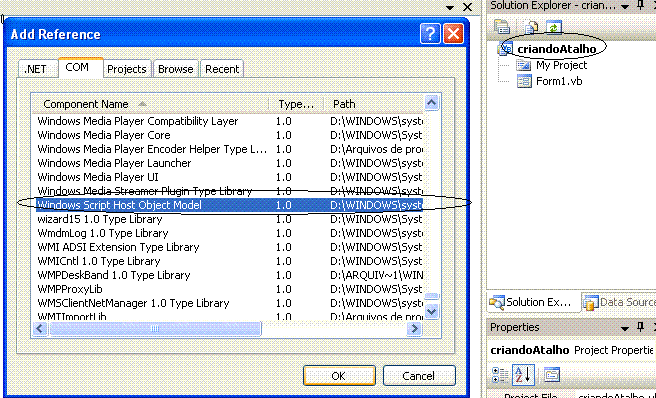Switch to the Browse tab
The width and height of the screenshot is (656, 398).
[176, 69]
